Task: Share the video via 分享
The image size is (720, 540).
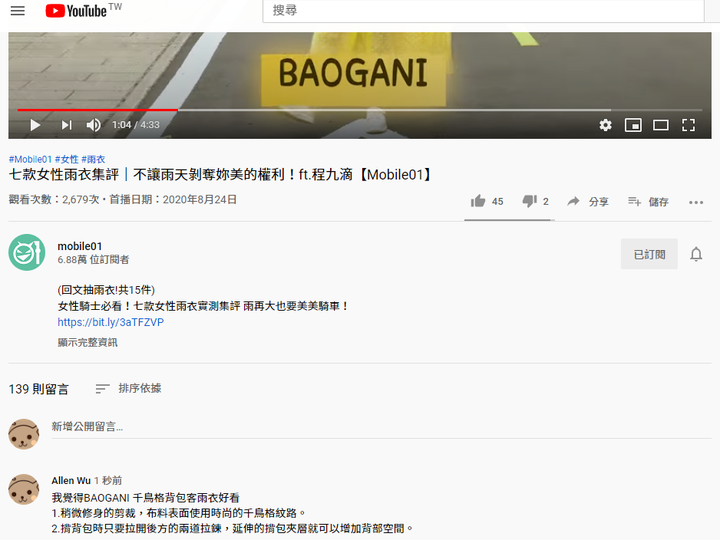Action: point(588,202)
